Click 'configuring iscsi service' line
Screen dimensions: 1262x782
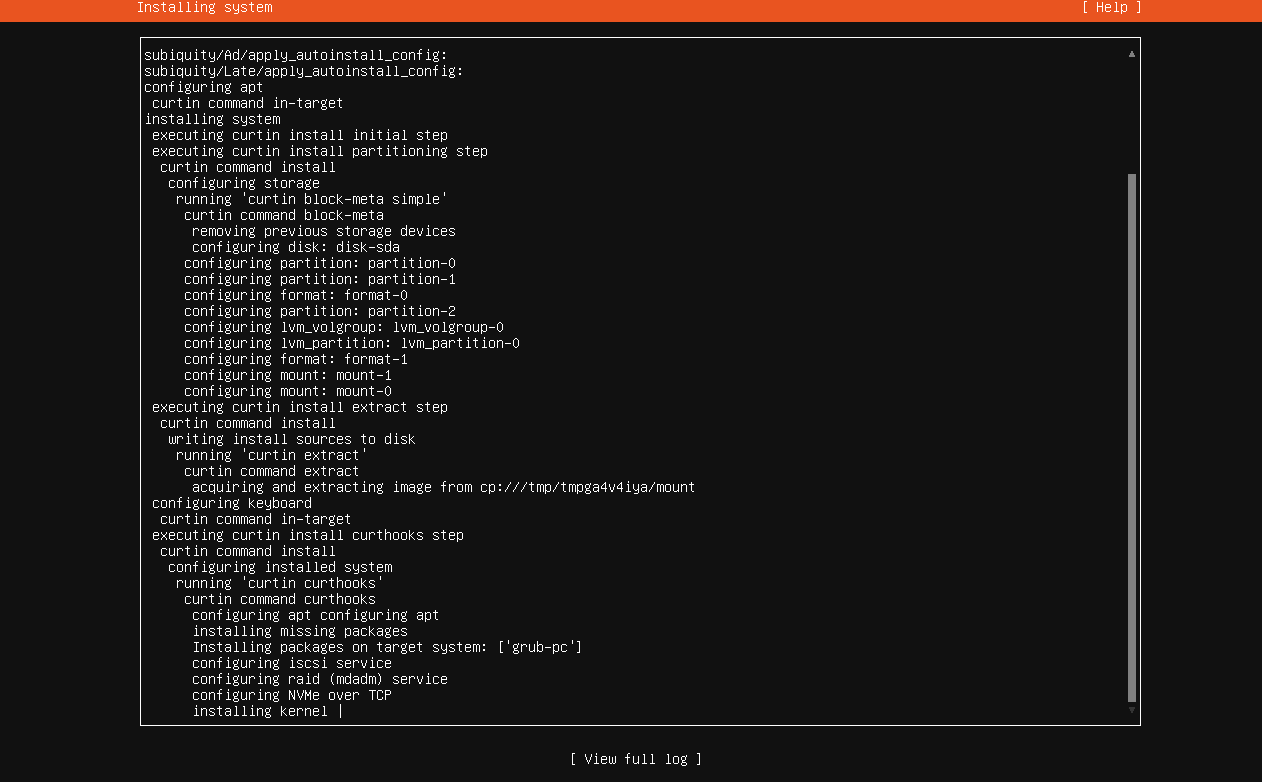(292, 663)
